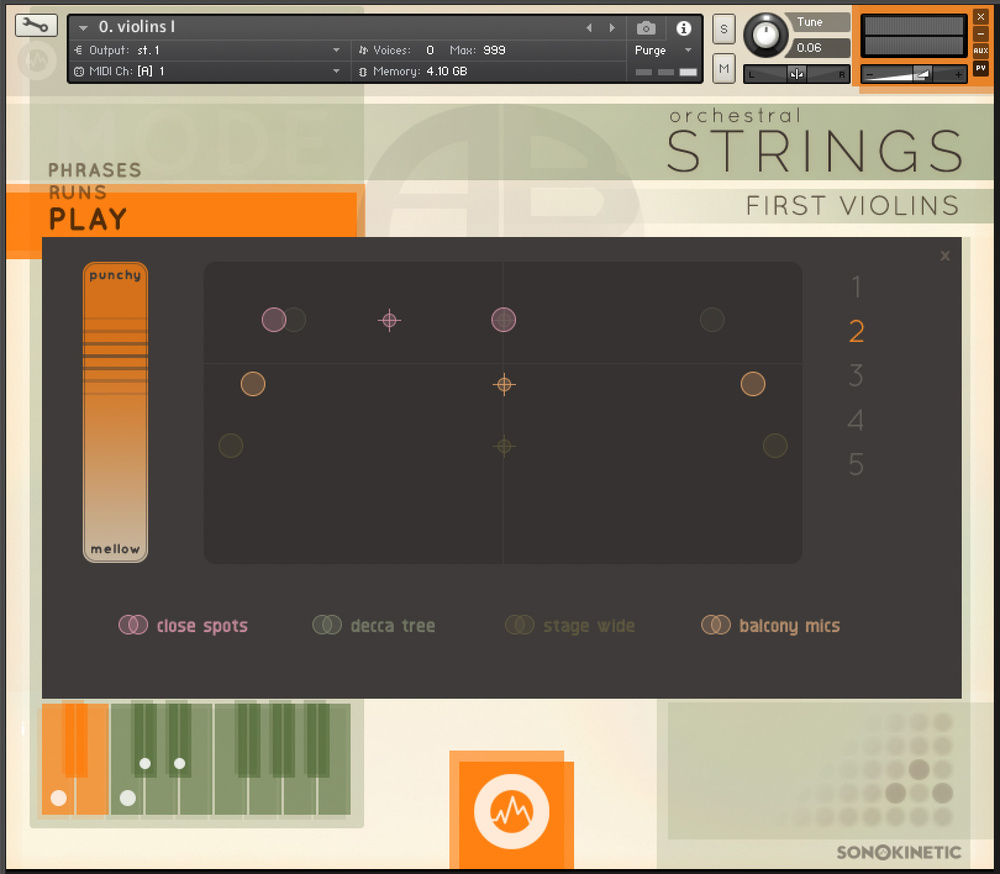The image size is (1000, 874).
Task: Select mic preset number 3
Action: click(855, 376)
